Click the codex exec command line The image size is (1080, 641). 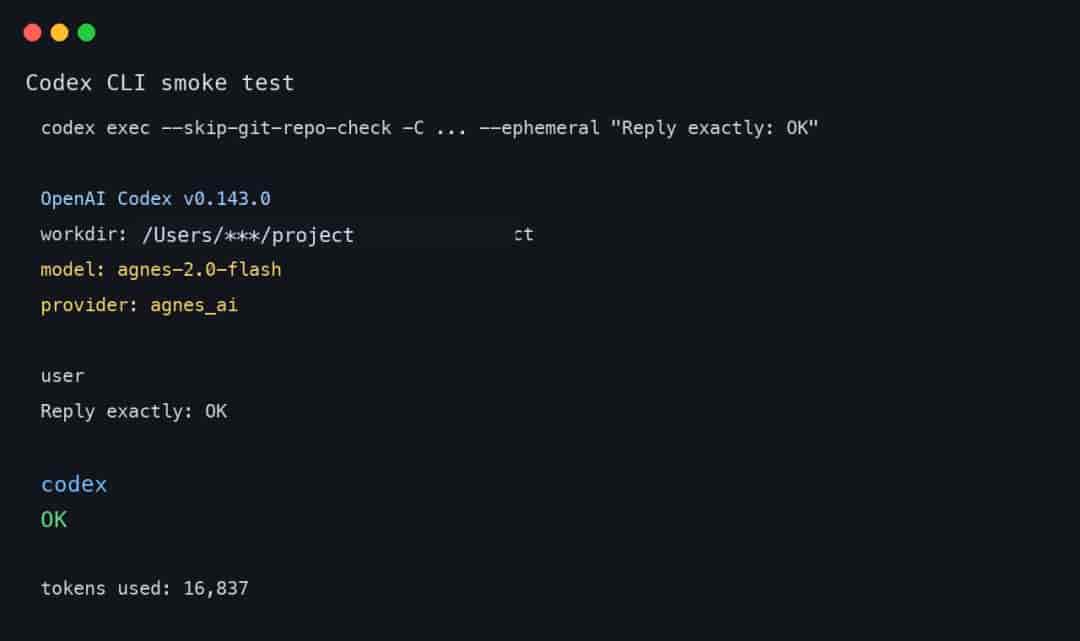tap(429, 128)
